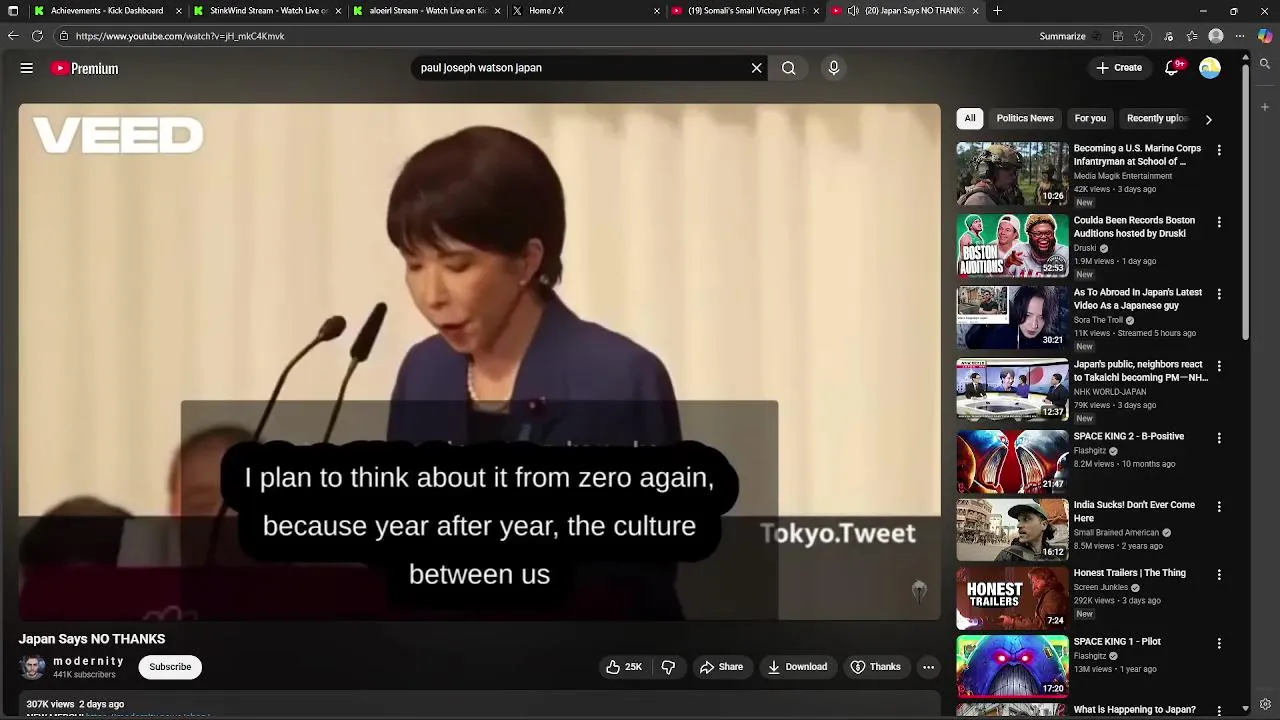The height and width of the screenshot is (720, 1280).
Task: Click Summarize in the address bar
Action: pos(1062,36)
